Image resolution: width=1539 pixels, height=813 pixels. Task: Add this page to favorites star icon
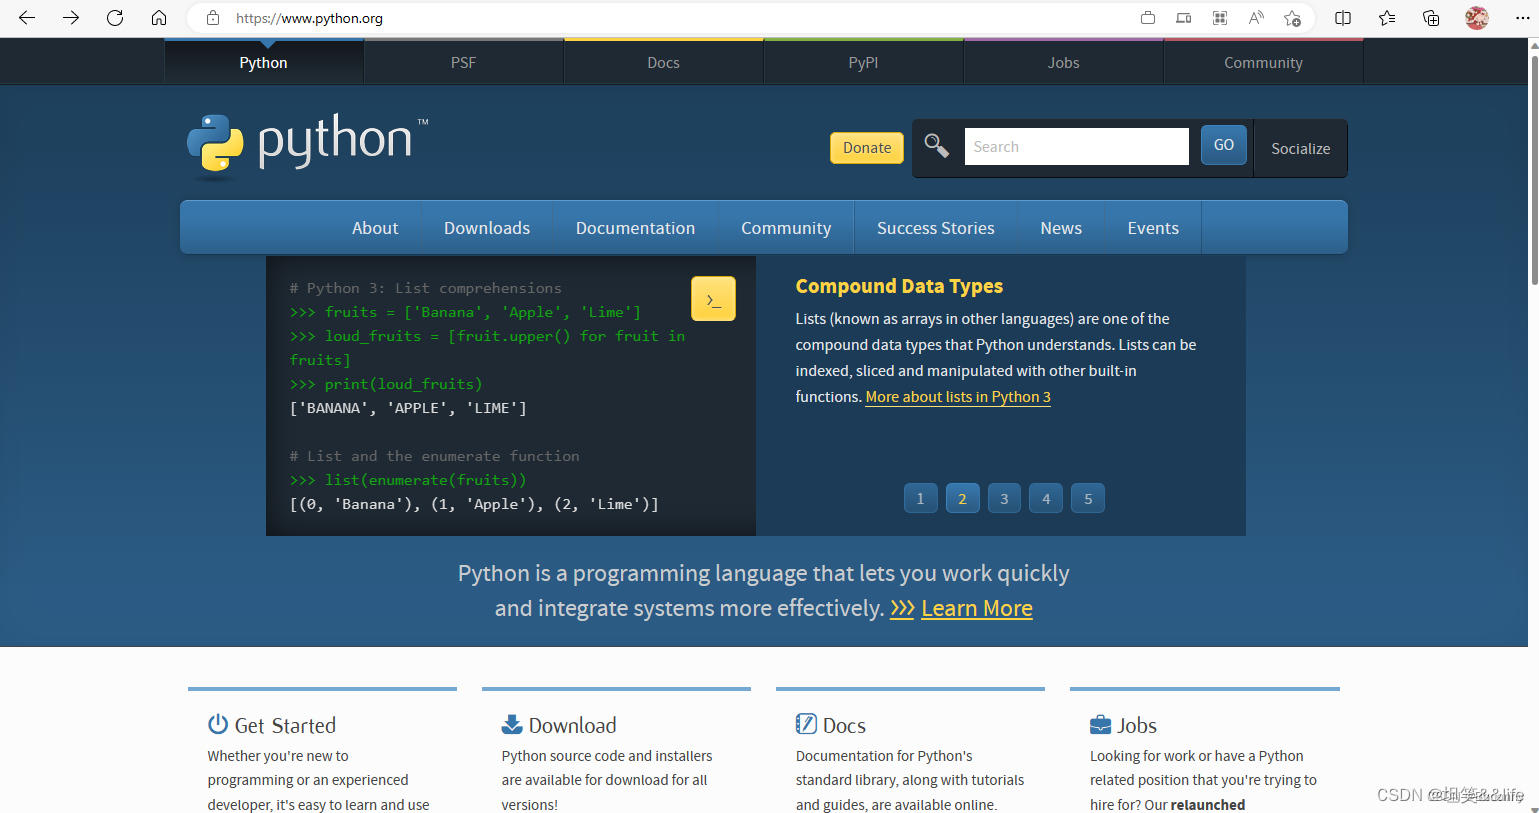(1292, 18)
